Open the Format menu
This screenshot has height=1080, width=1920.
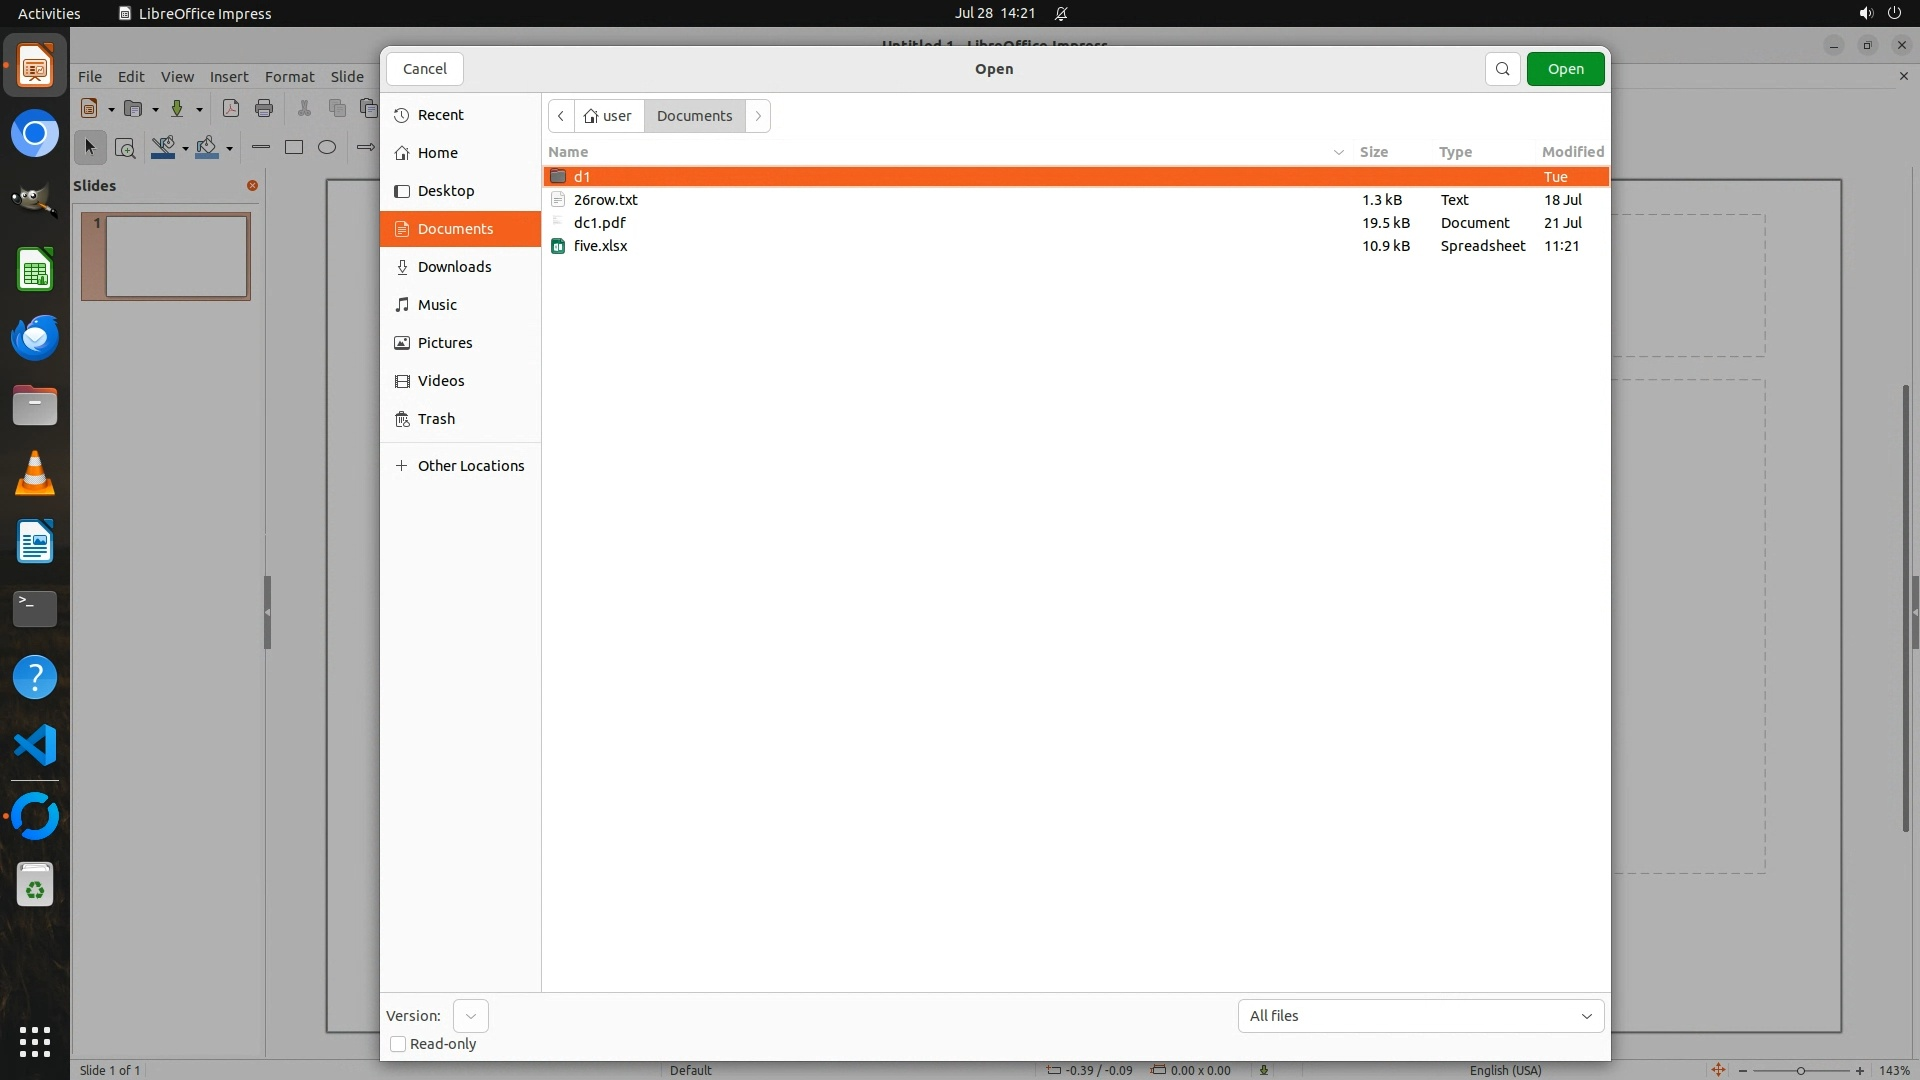289,77
